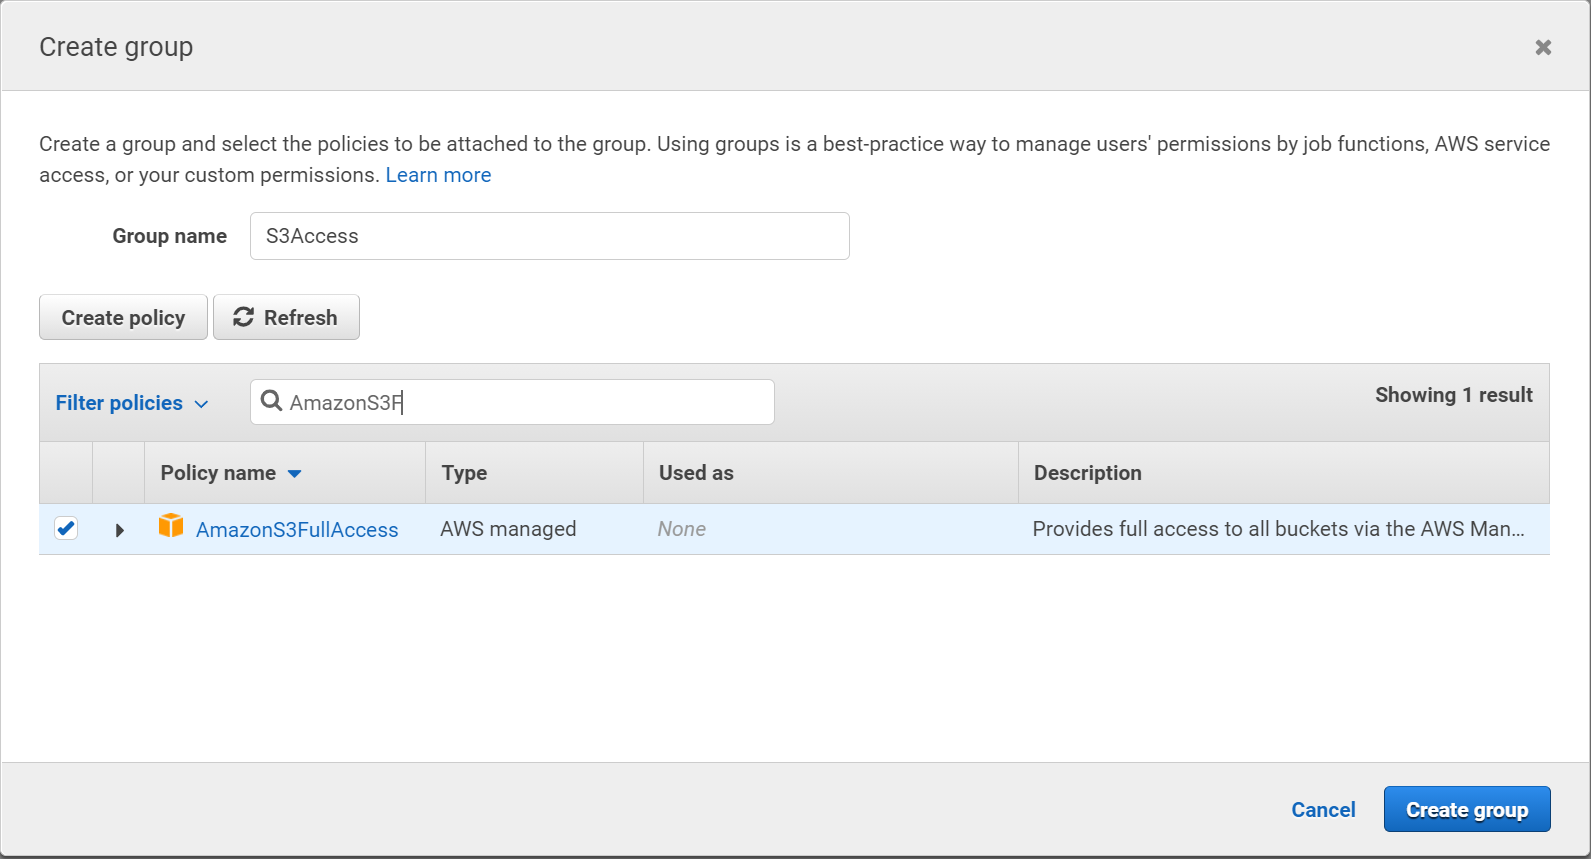Viewport: 1591px width, 859px height.
Task: Click the Description column header
Action: (1087, 473)
